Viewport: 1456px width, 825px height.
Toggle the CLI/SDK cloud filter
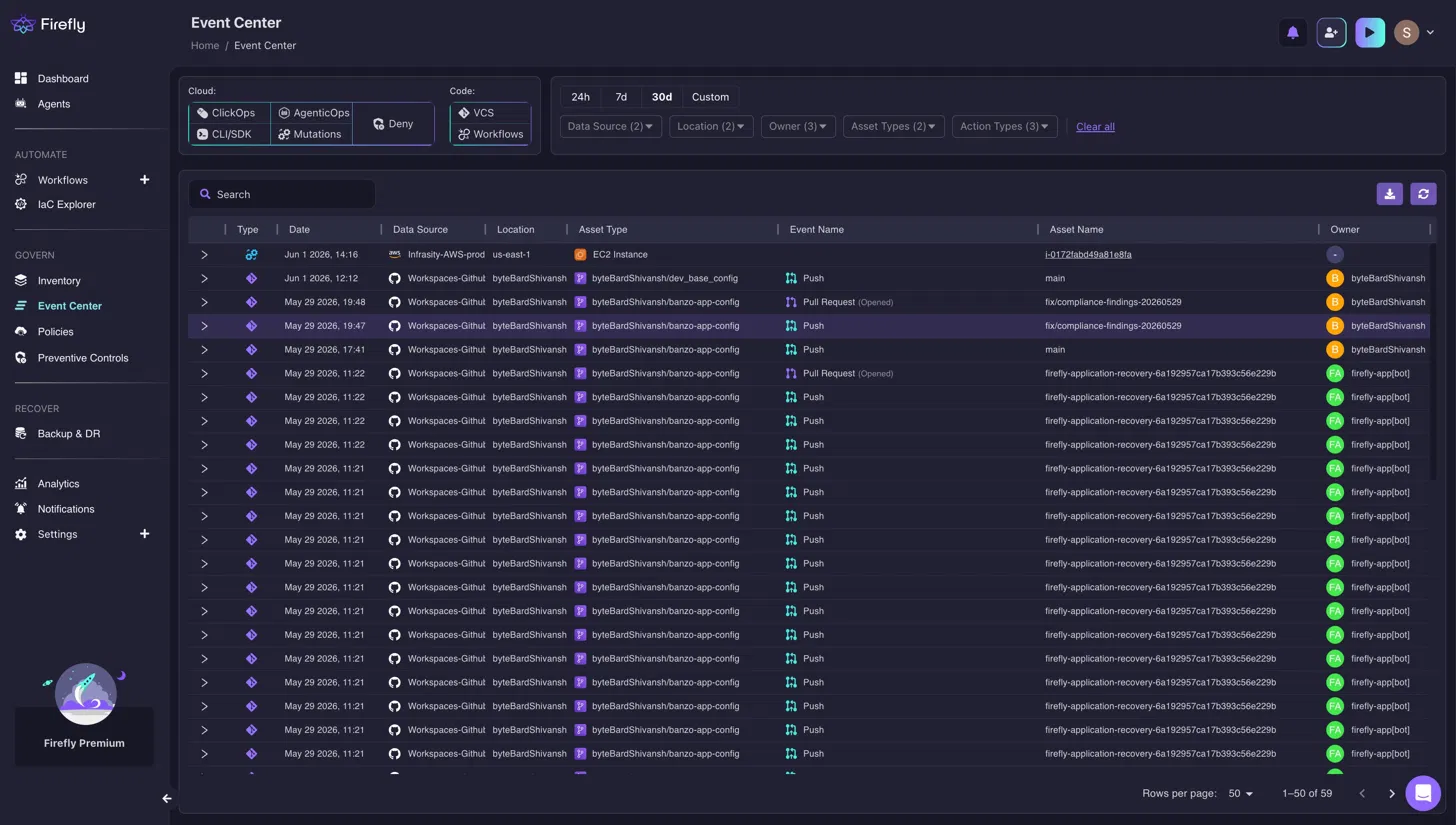coord(229,134)
